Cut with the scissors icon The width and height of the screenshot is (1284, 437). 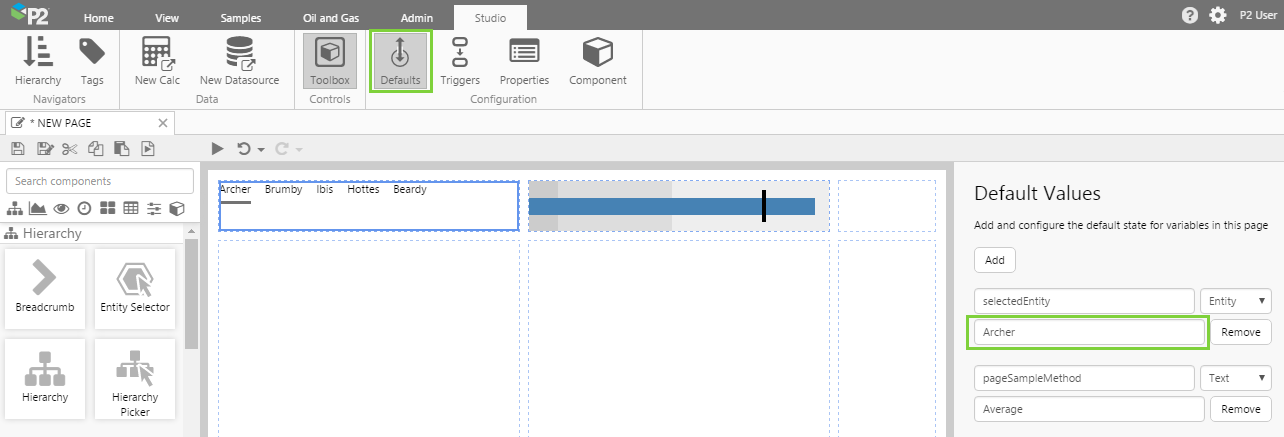69,149
